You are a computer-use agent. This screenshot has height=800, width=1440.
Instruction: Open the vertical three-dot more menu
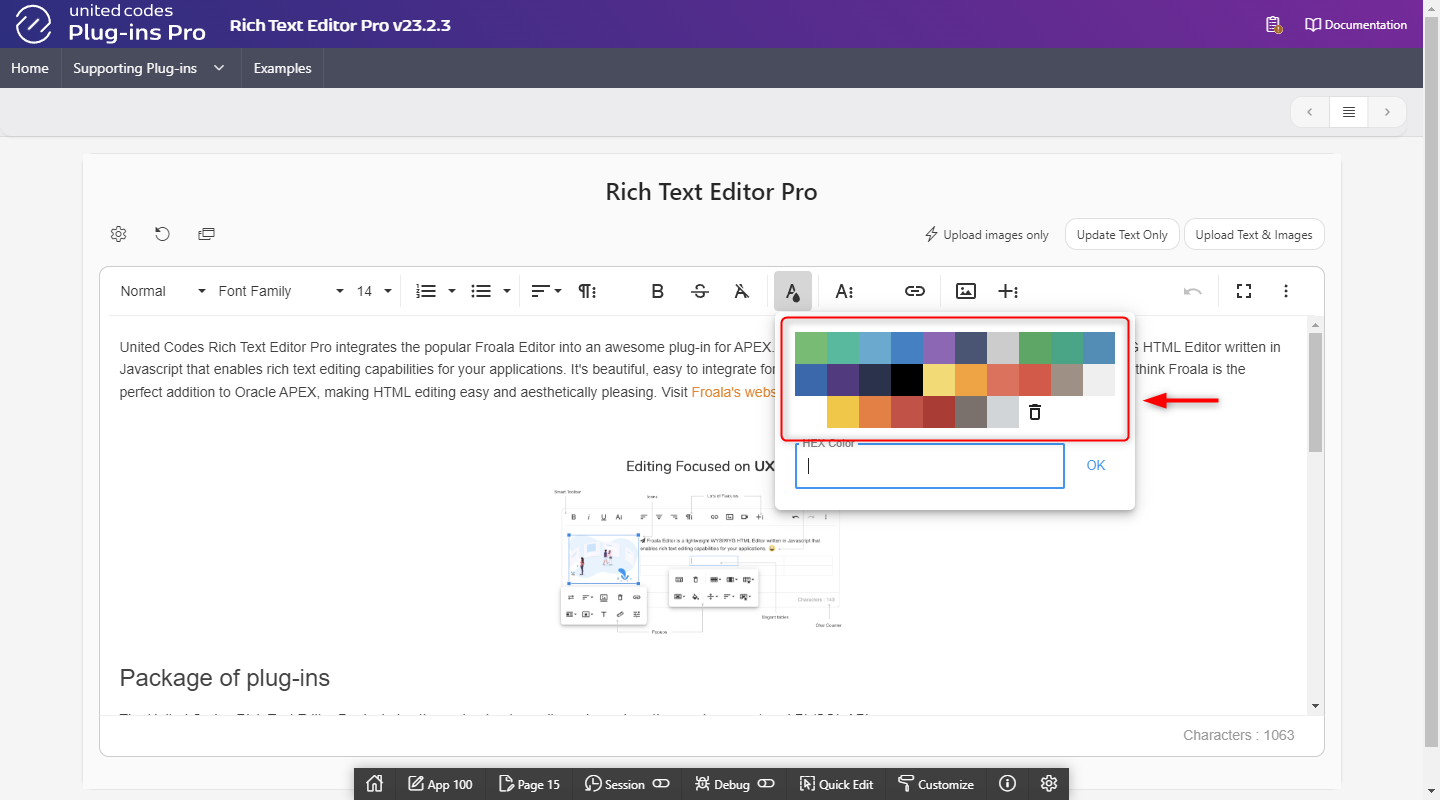click(x=1286, y=291)
